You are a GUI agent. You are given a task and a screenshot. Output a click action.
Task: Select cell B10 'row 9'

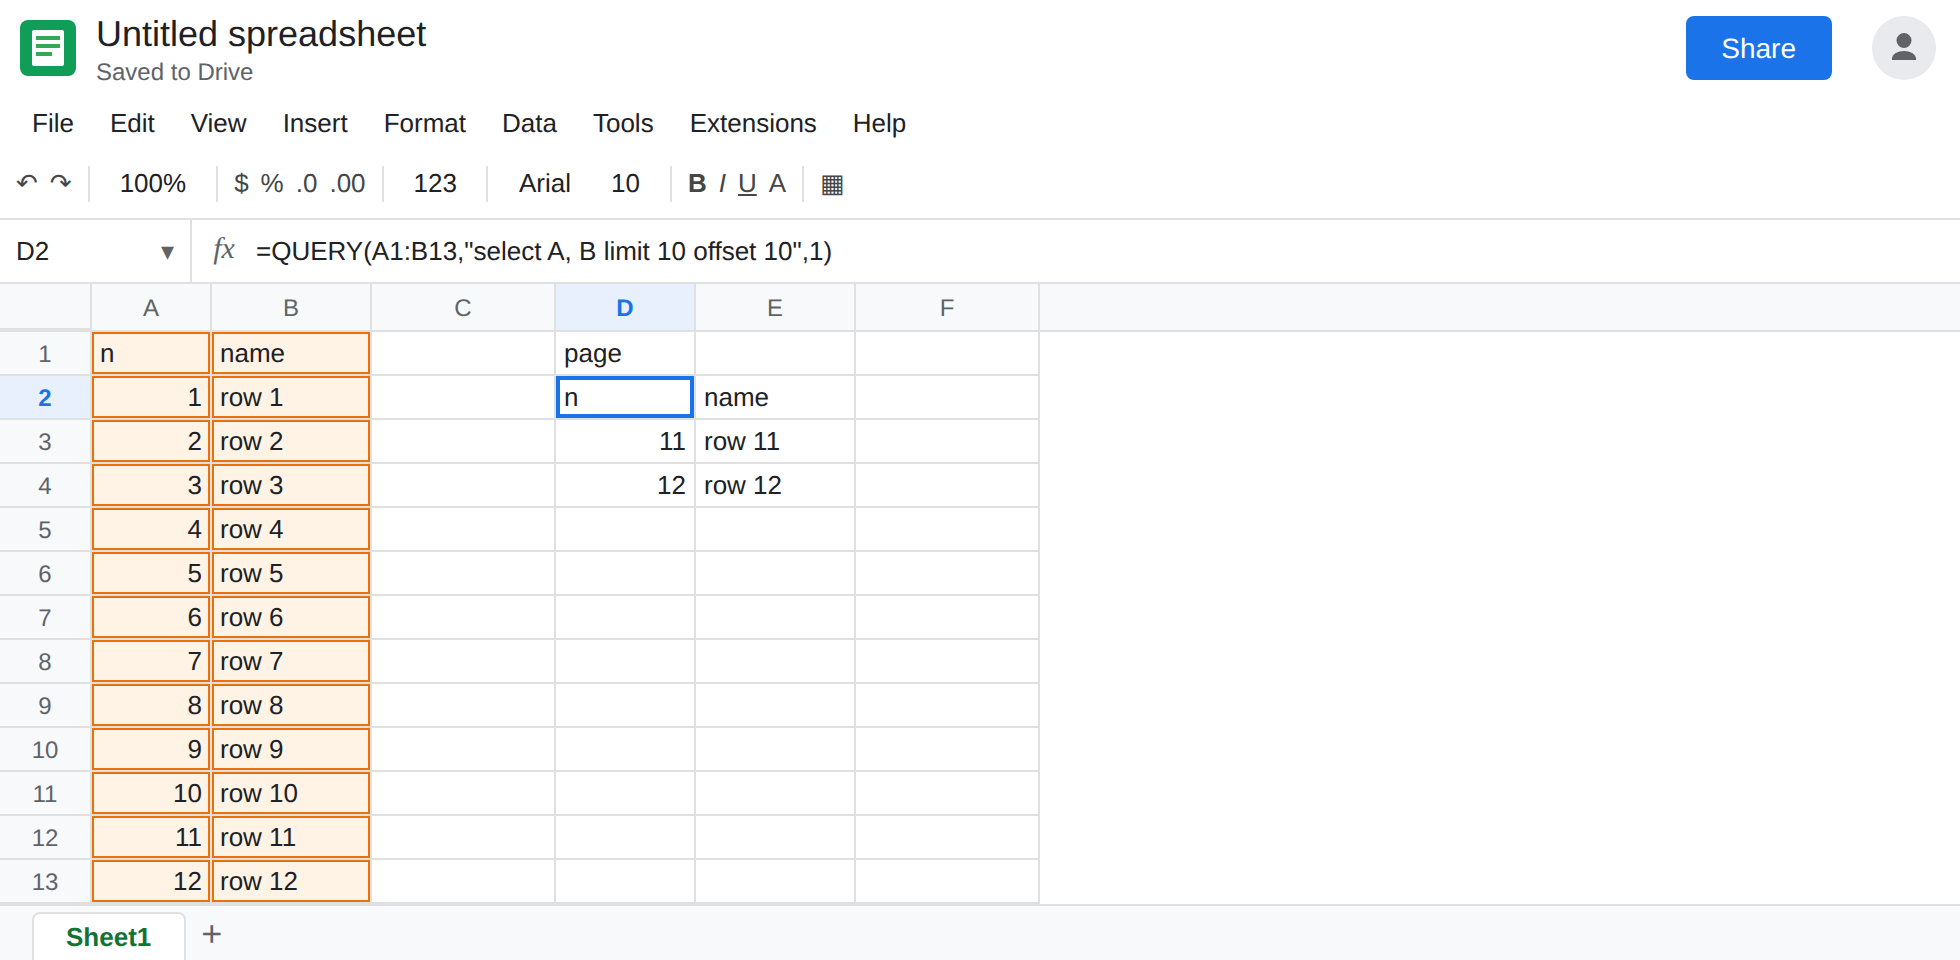[x=291, y=750]
